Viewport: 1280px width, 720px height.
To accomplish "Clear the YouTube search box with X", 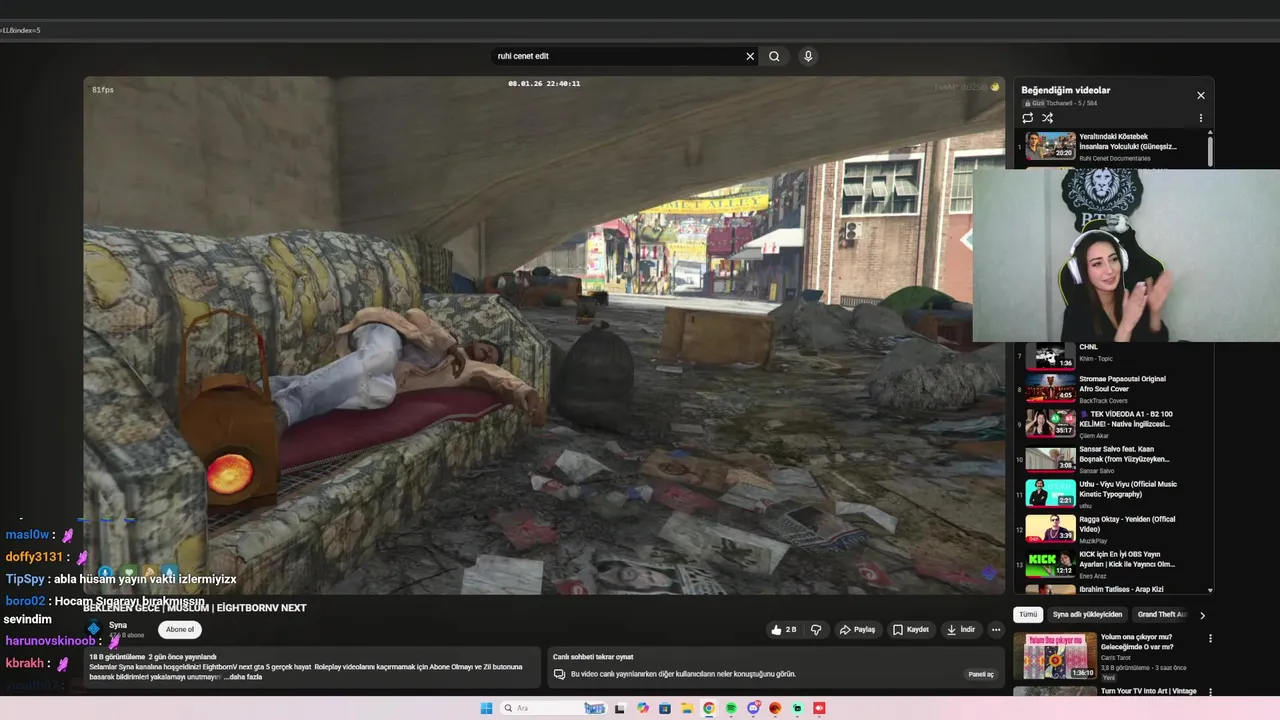I will pos(750,56).
